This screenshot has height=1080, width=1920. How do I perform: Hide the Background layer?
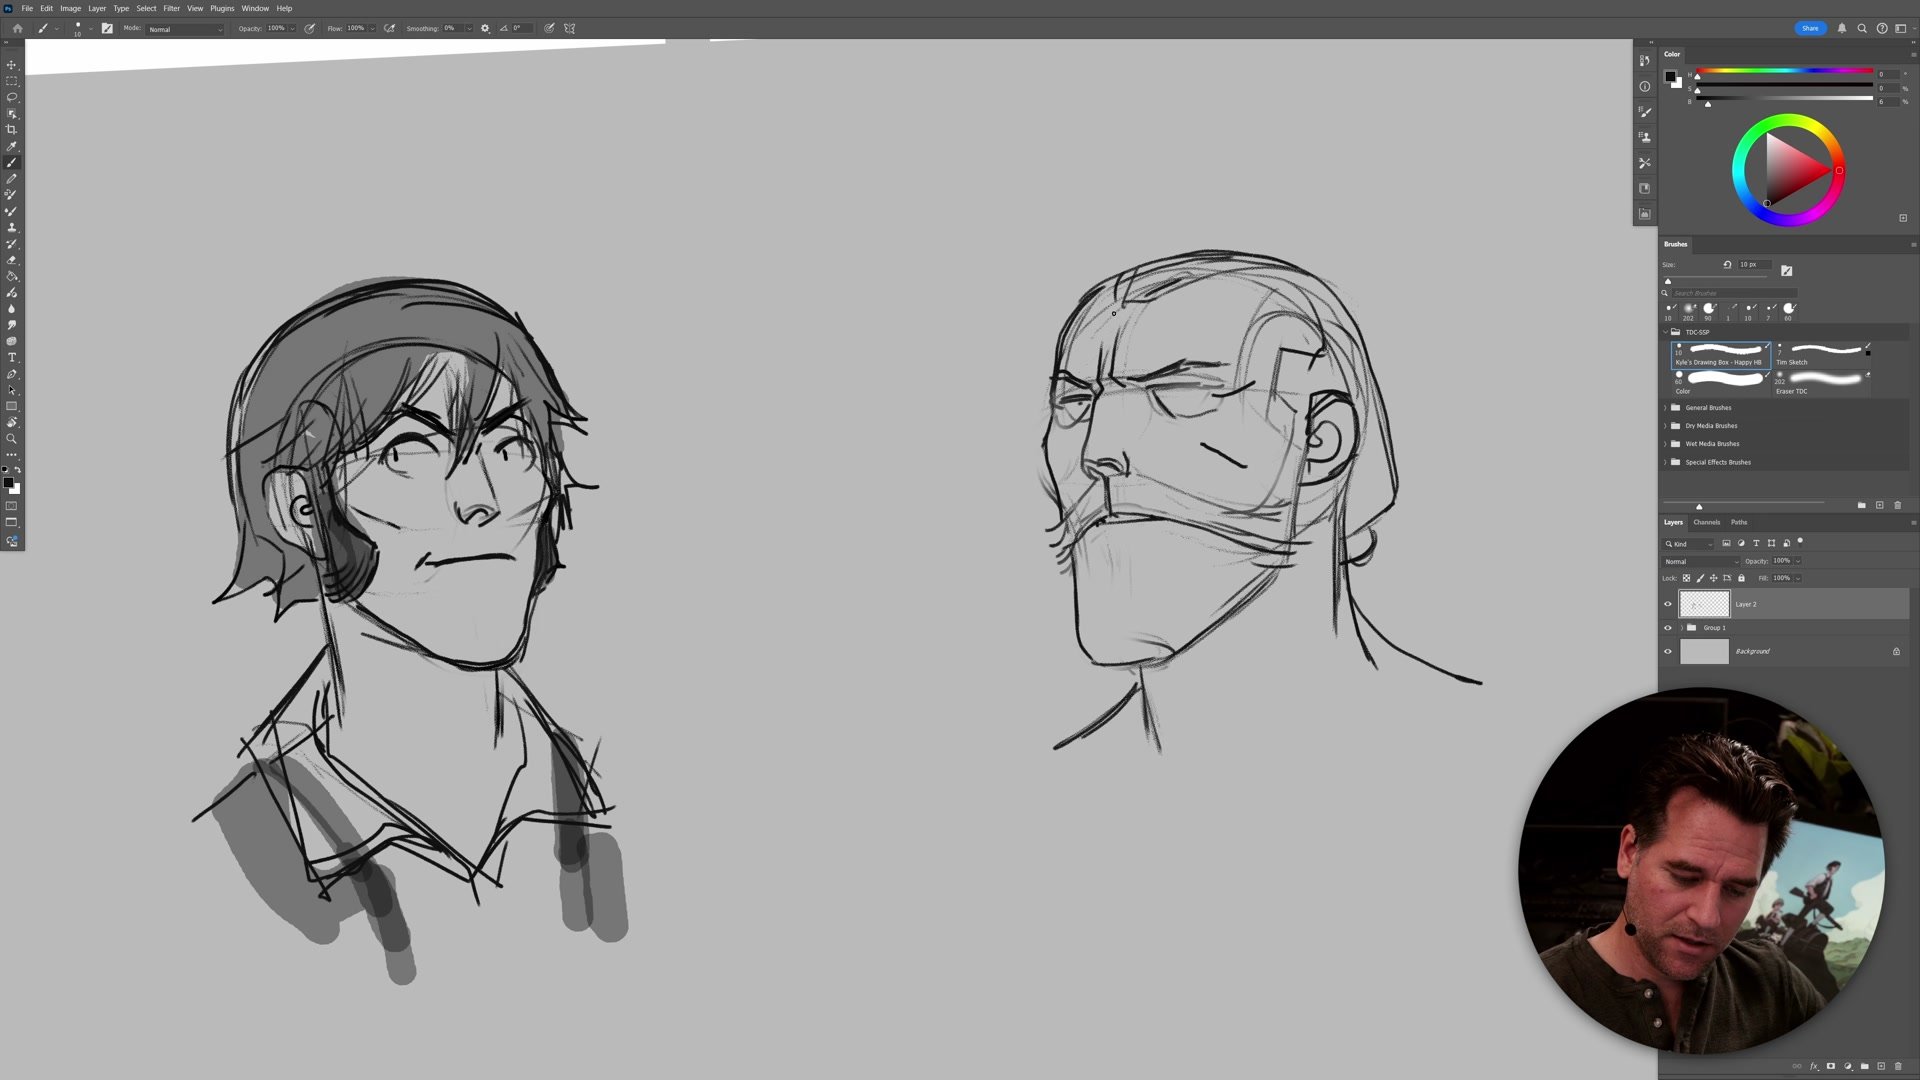tap(1667, 652)
